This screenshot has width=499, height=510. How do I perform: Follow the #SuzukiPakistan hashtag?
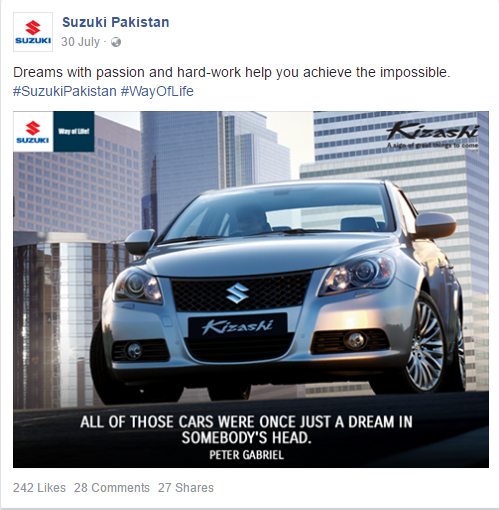point(65,91)
